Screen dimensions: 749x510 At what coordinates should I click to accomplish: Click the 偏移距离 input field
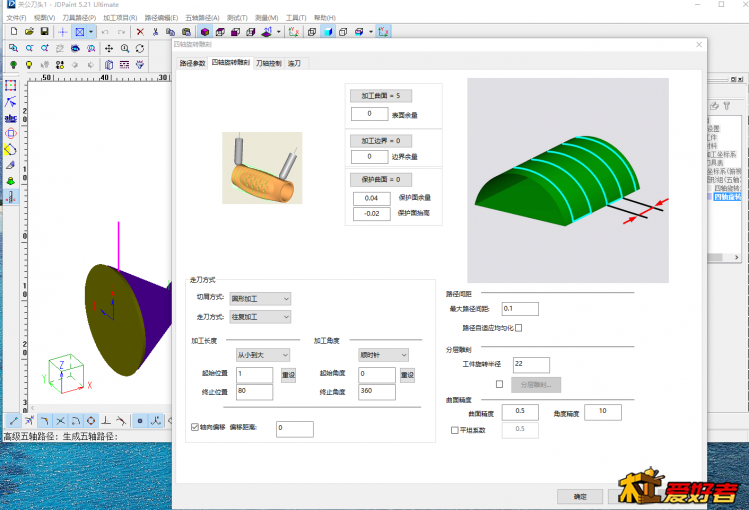click(x=295, y=429)
